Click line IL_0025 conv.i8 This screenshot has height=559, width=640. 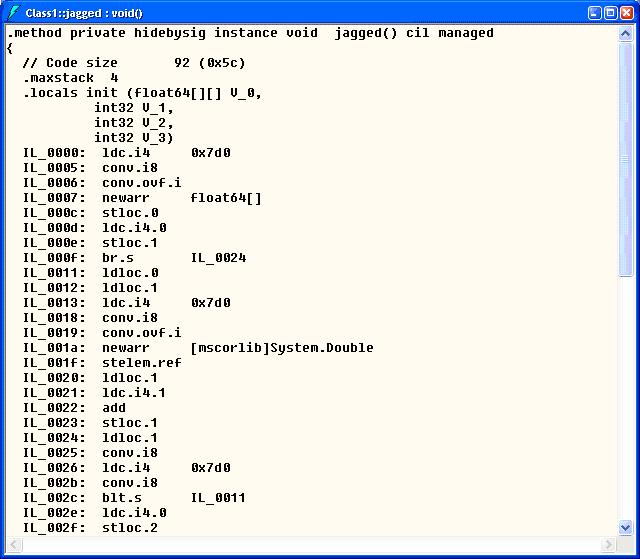[x=90, y=453]
